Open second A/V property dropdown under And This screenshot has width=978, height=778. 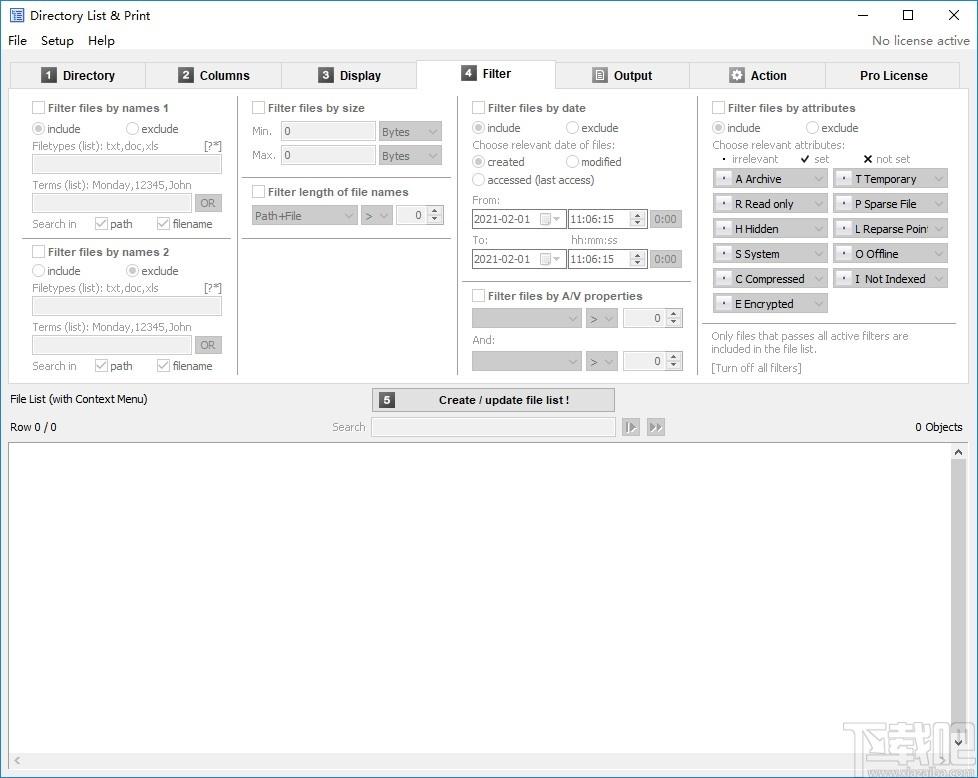coord(526,361)
